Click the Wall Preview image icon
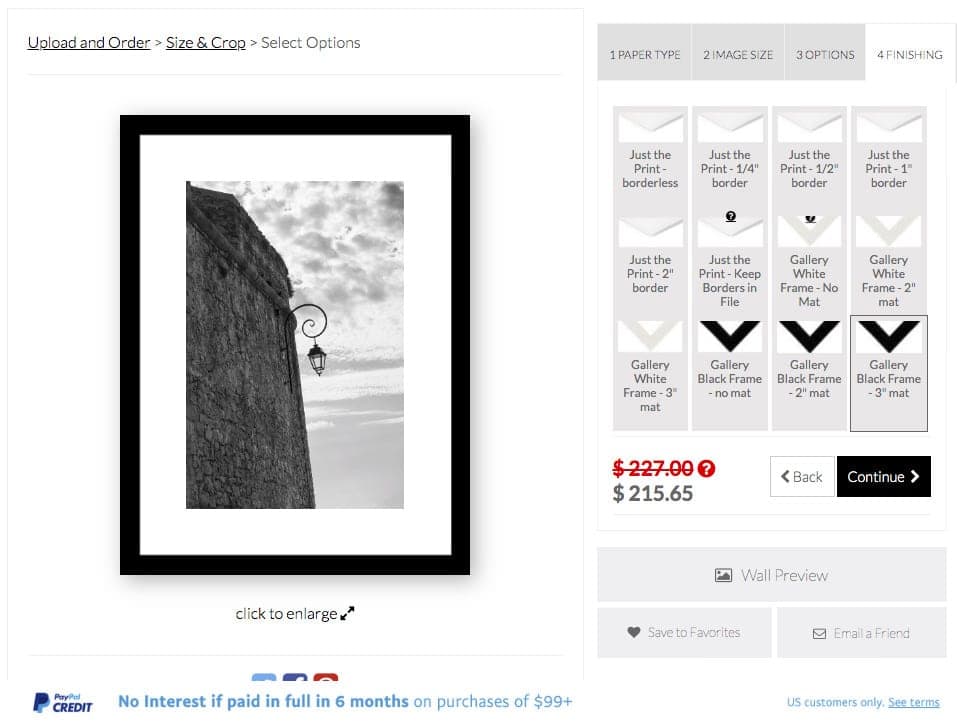This screenshot has height=726, width=957. 723,575
